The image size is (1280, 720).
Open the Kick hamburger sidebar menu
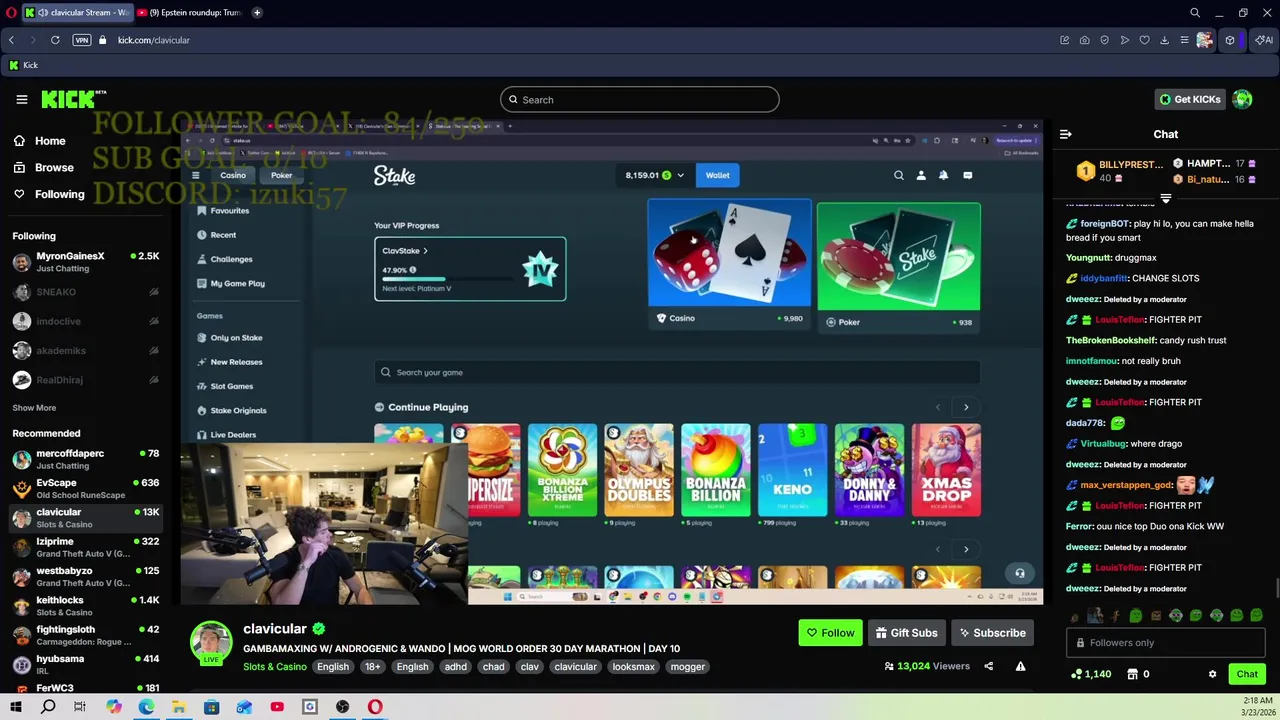[21, 99]
